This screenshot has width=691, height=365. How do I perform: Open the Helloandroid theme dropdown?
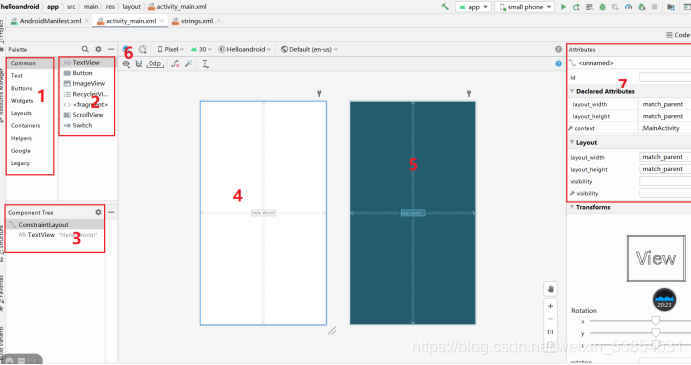(x=245, y=49)
